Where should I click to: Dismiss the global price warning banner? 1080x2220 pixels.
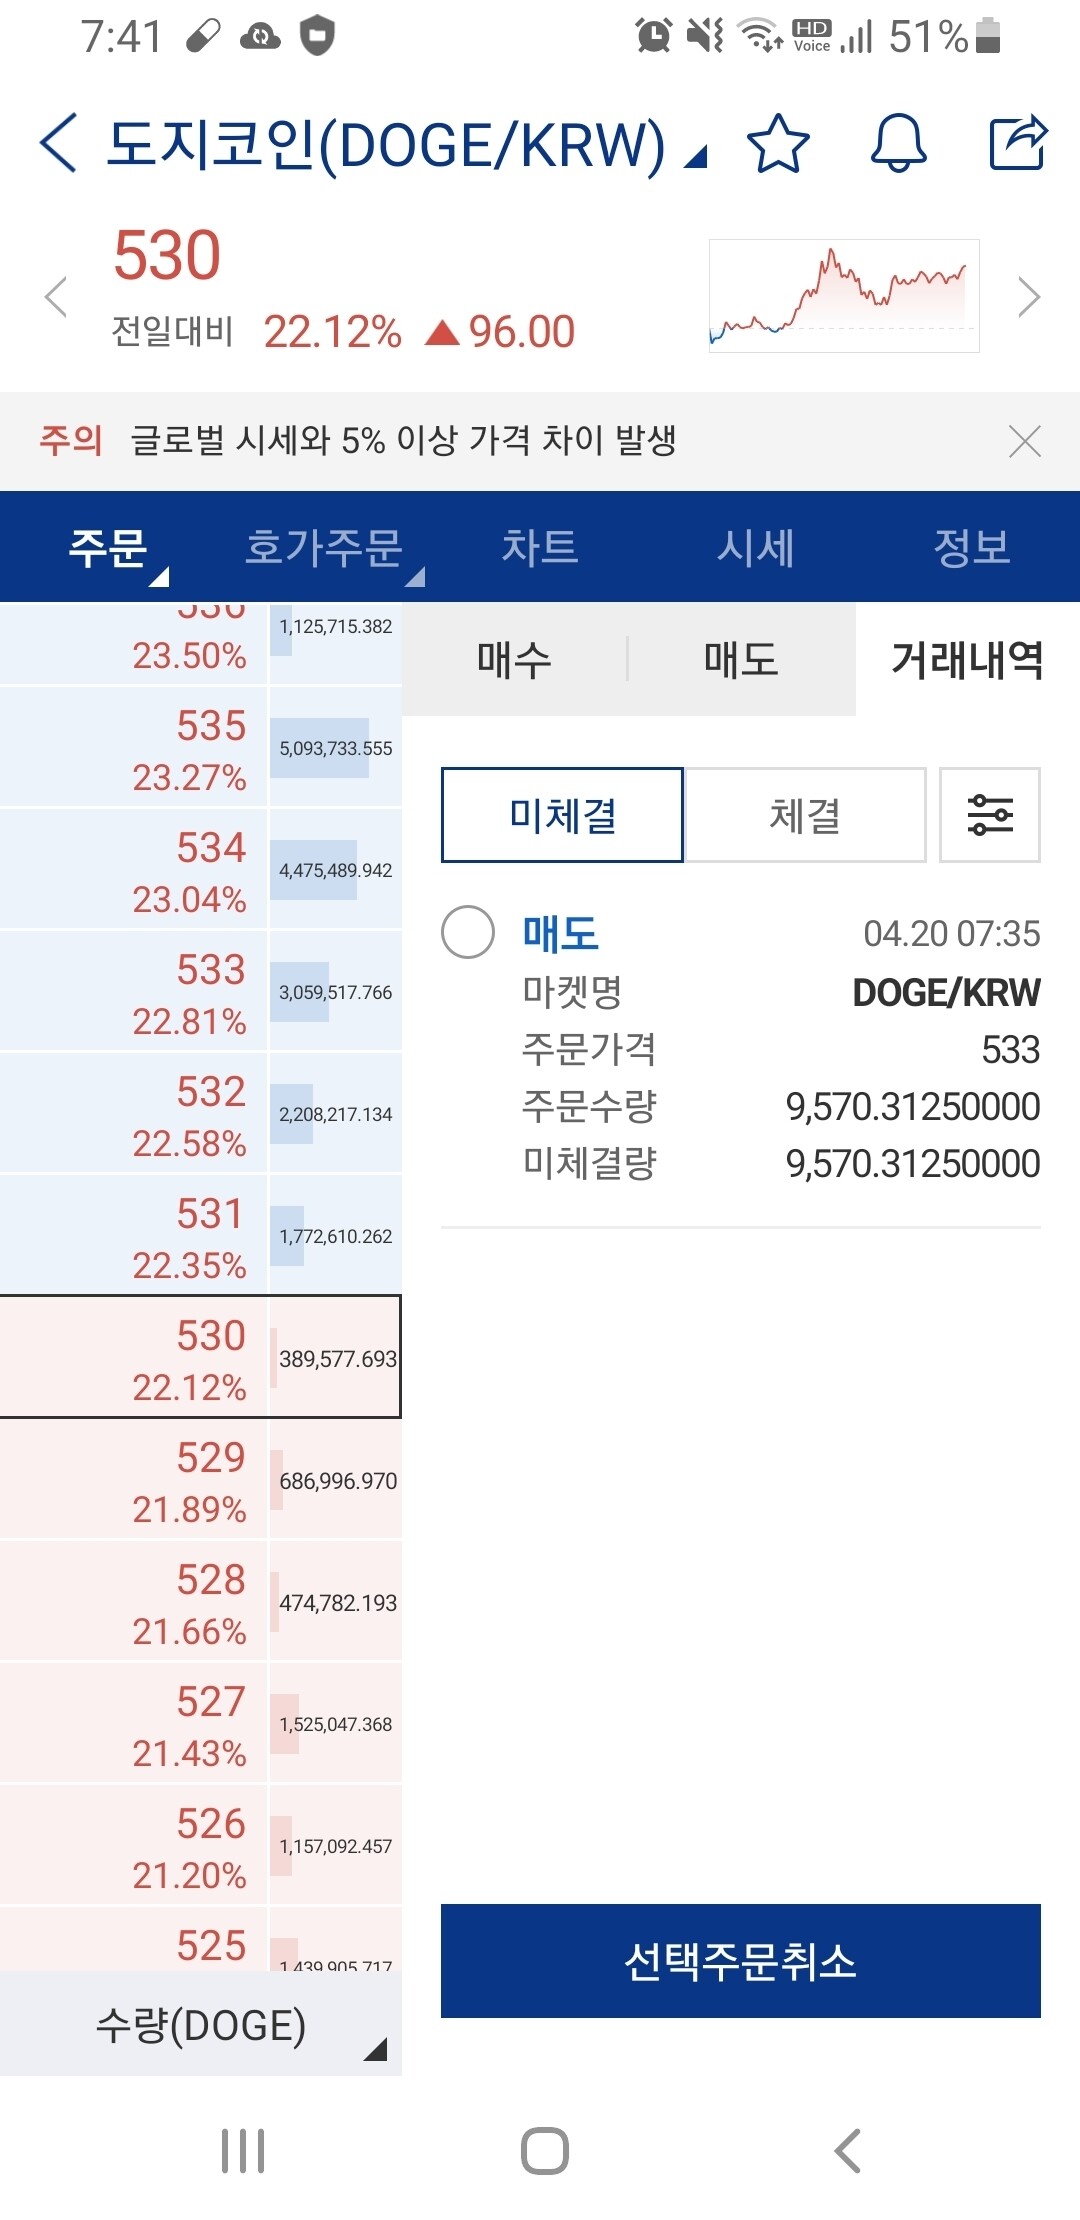(1025, 441)
